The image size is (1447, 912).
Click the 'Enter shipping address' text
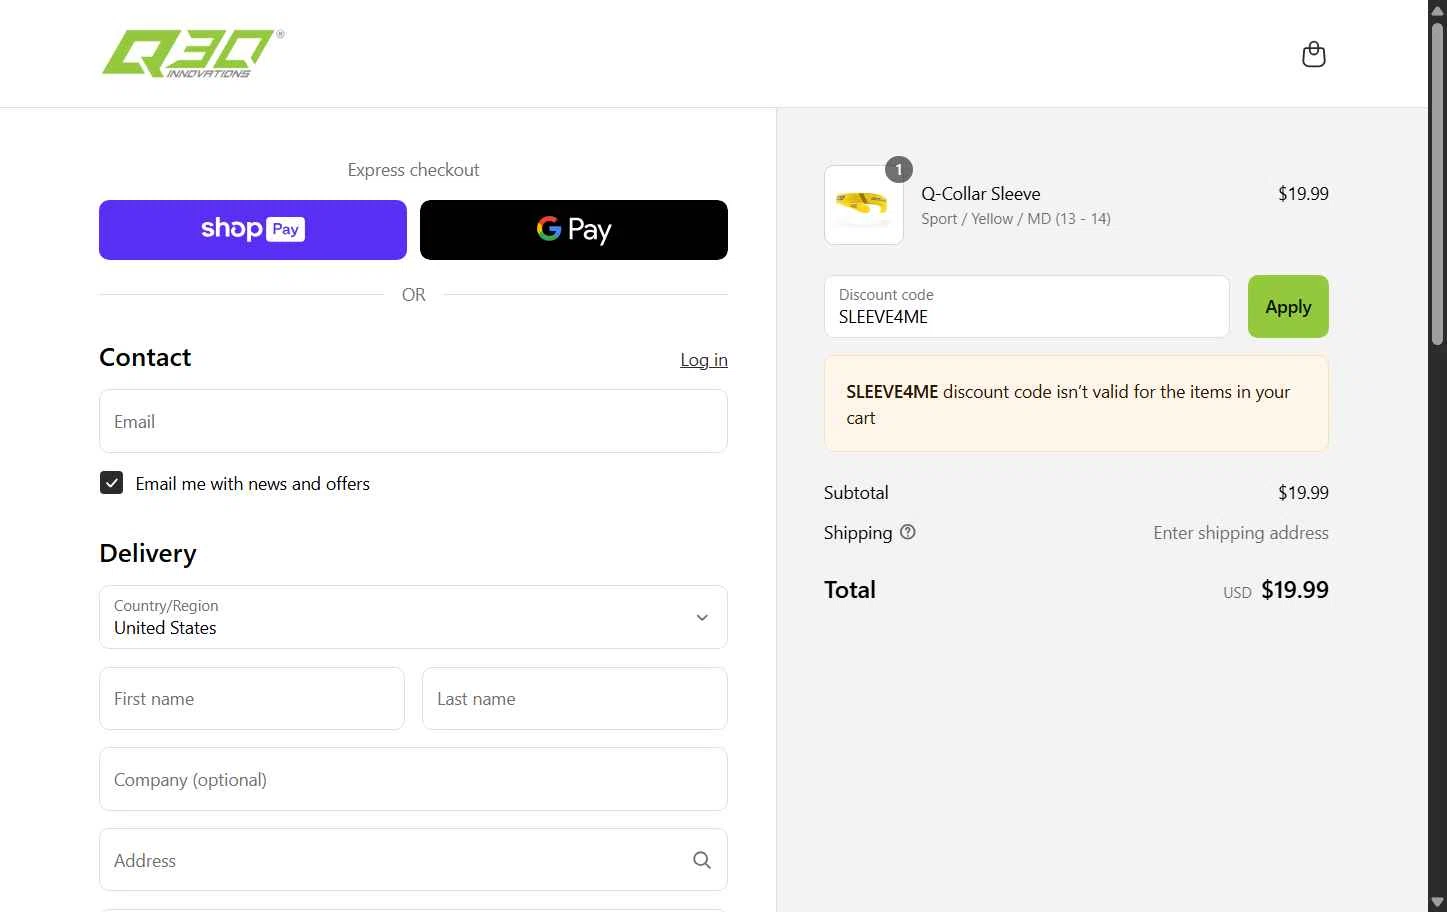point(1241,533)
